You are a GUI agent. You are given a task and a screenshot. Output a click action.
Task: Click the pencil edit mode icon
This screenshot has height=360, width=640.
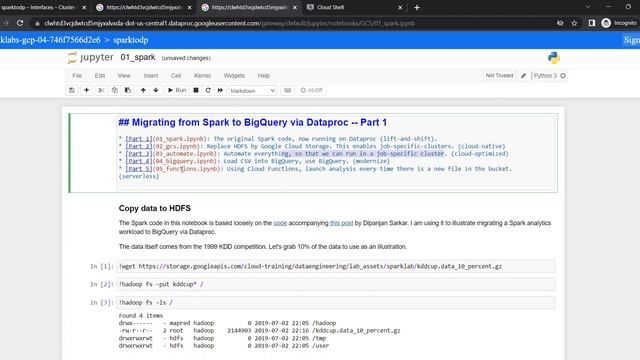523,76
